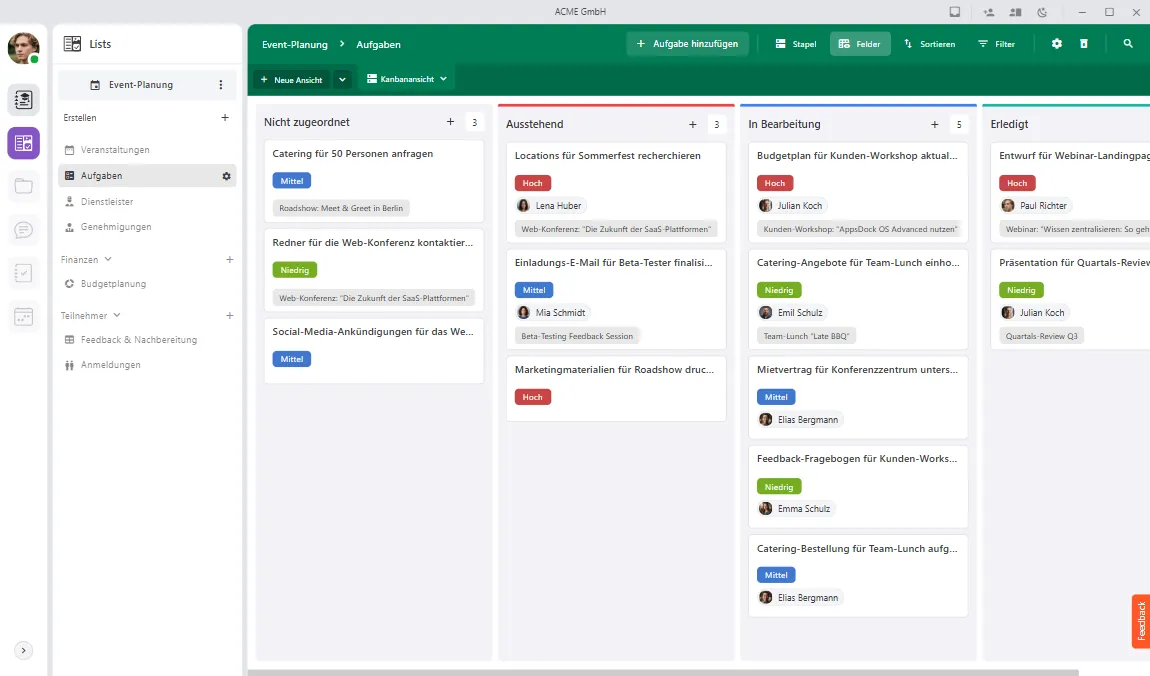
Task: Click the Beta-Testing Feedback Session tag
Action: click(576, 337)
